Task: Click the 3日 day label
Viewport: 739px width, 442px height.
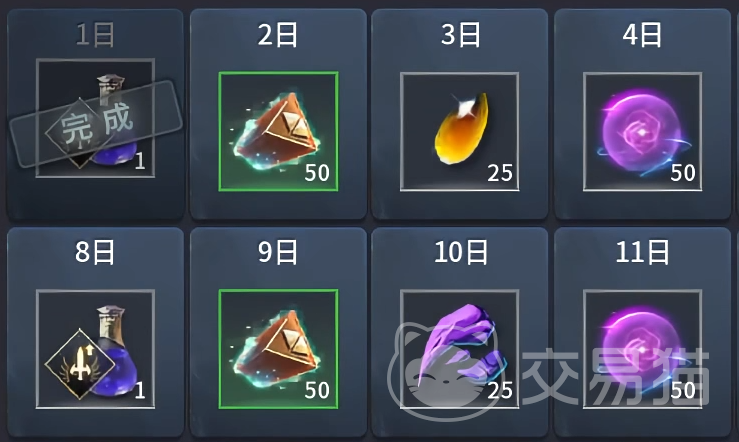Action: (460, 35)
